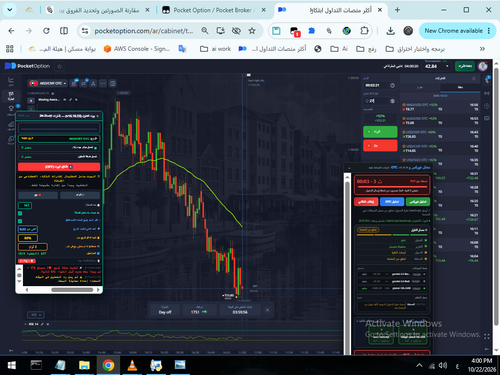Click the volume icon in system tray
The height and width of the screenshot is (375, 500).
click(x=443, y=366)
